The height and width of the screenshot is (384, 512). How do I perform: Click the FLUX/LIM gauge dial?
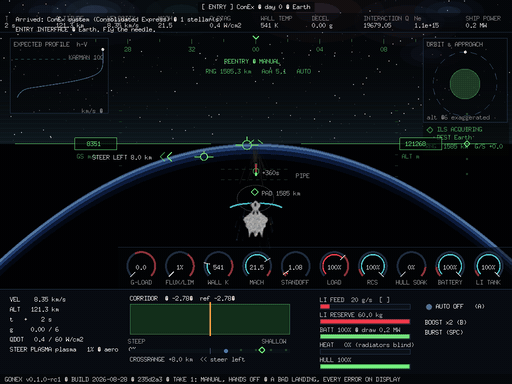point(180,266)
